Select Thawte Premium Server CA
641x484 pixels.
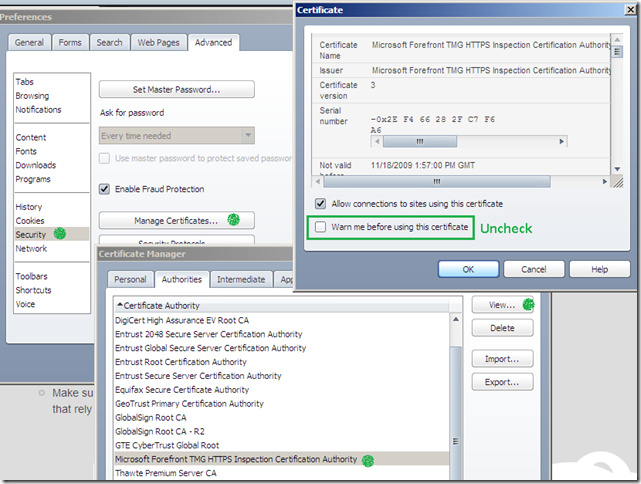281,473
